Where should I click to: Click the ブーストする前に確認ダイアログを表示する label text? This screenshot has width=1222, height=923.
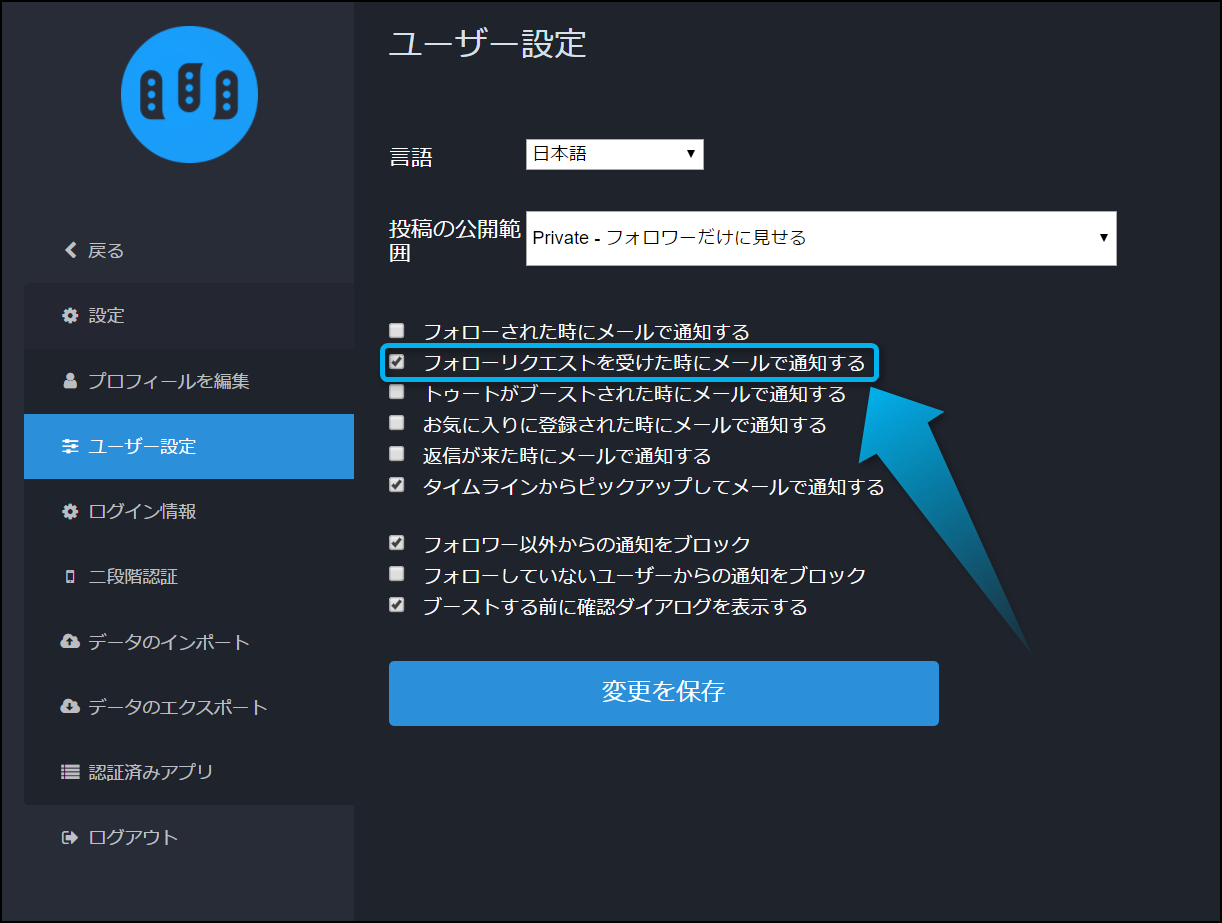pos(614,607)
